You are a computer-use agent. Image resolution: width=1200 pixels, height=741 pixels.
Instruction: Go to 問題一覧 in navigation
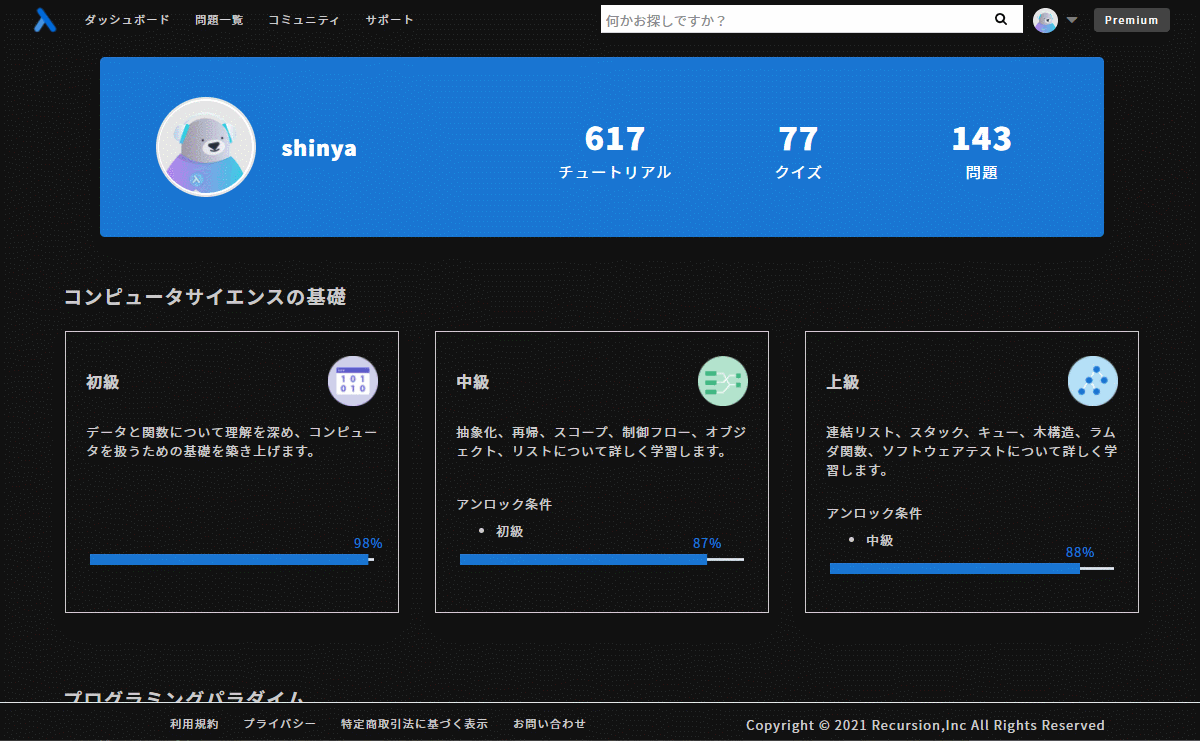coord(219,20)
